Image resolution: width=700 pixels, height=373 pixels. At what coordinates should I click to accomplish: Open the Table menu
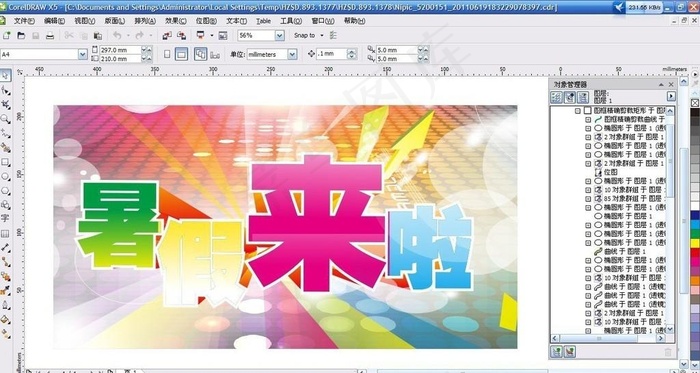[263, 21]
